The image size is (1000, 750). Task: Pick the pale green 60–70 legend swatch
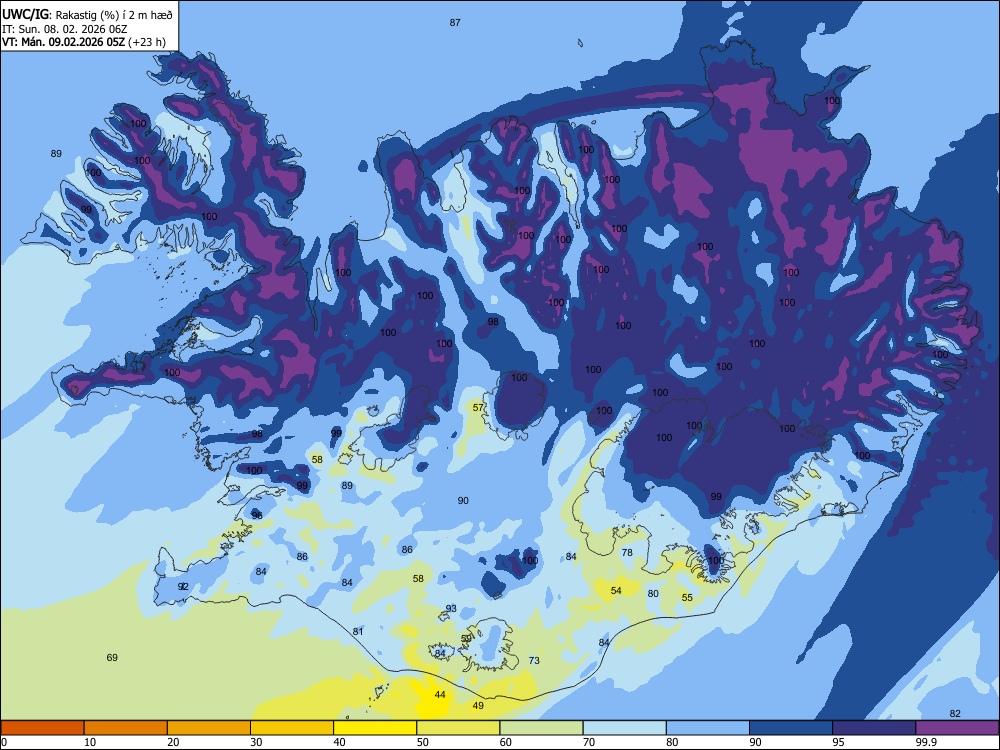pyautogui.click(x=541, y=728)
